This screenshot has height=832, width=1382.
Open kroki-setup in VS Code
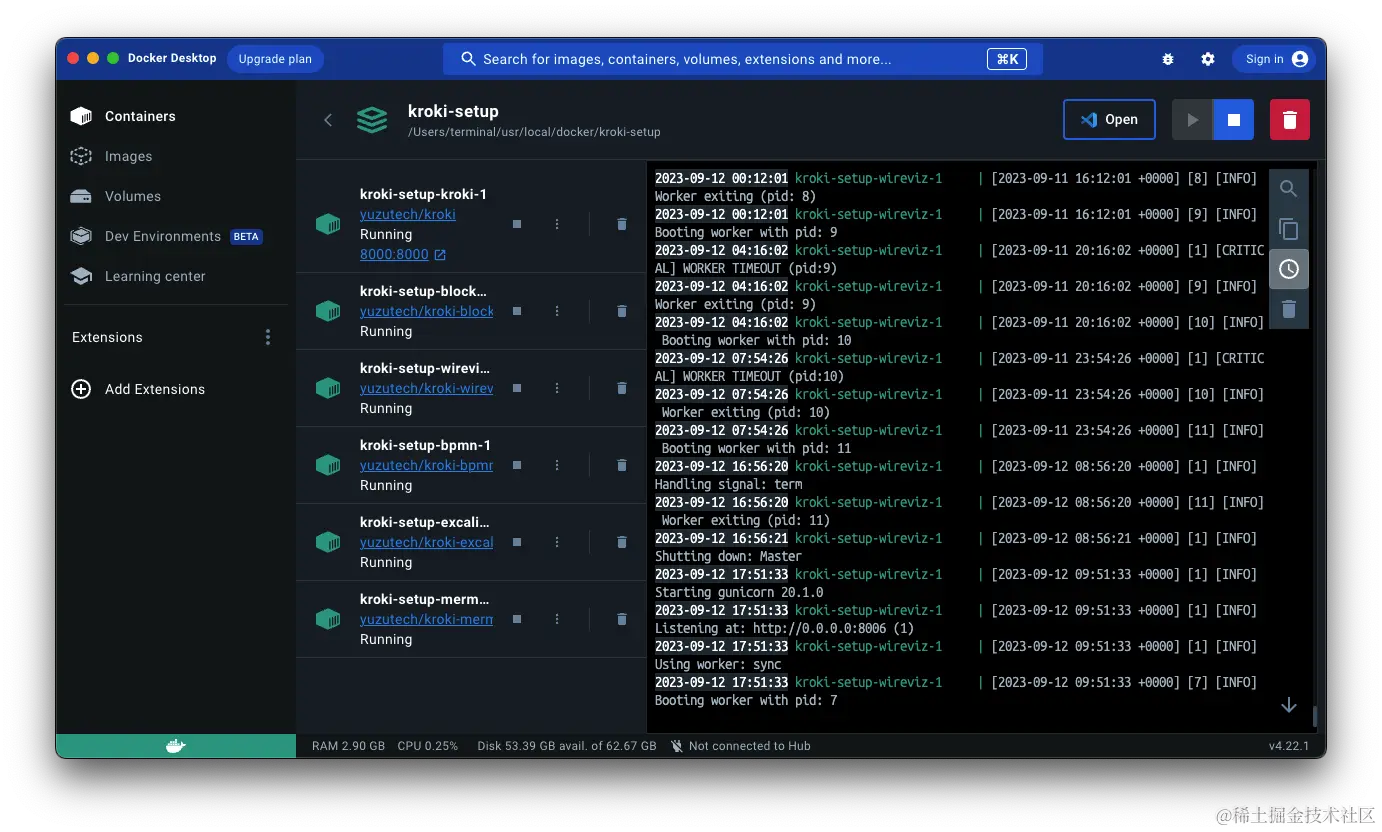[x=1109, y=120]
